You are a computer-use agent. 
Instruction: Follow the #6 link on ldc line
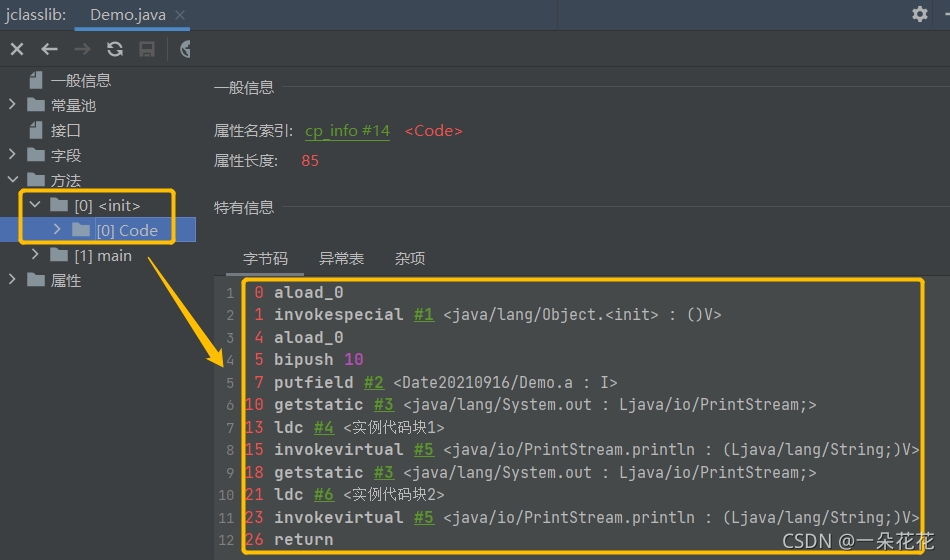324,495
